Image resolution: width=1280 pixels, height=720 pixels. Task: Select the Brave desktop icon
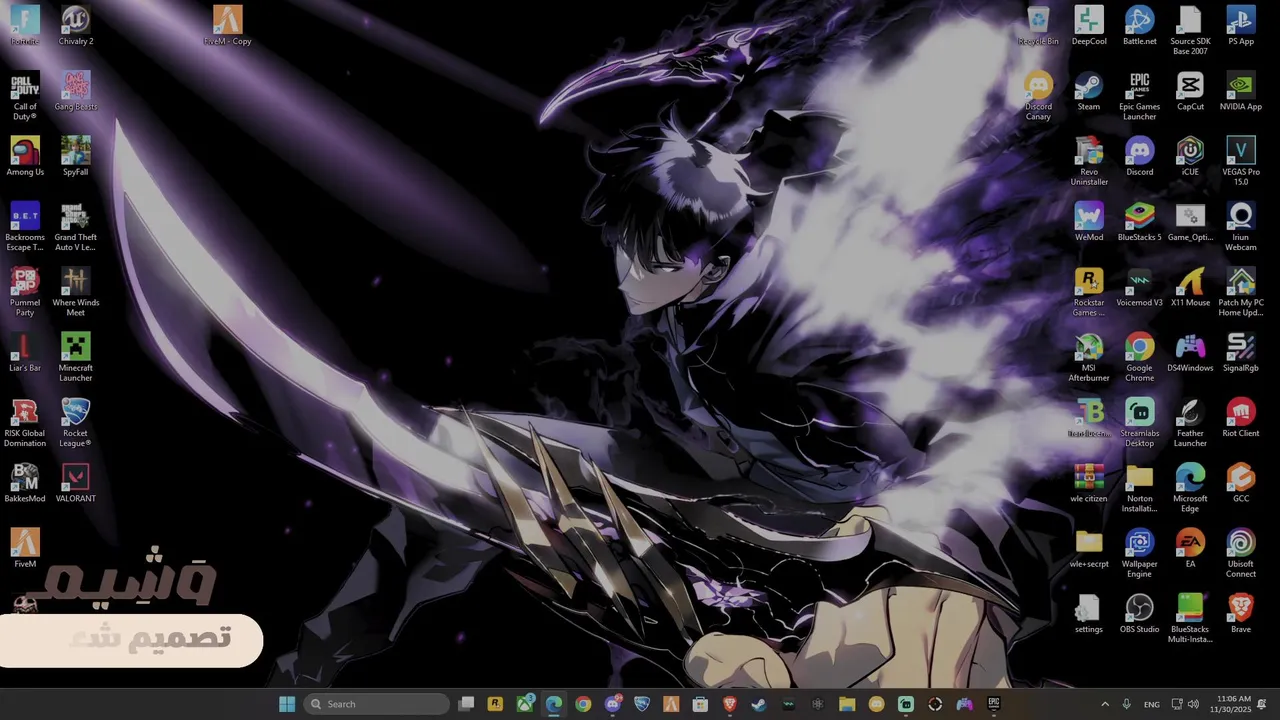pos(1241,613)
